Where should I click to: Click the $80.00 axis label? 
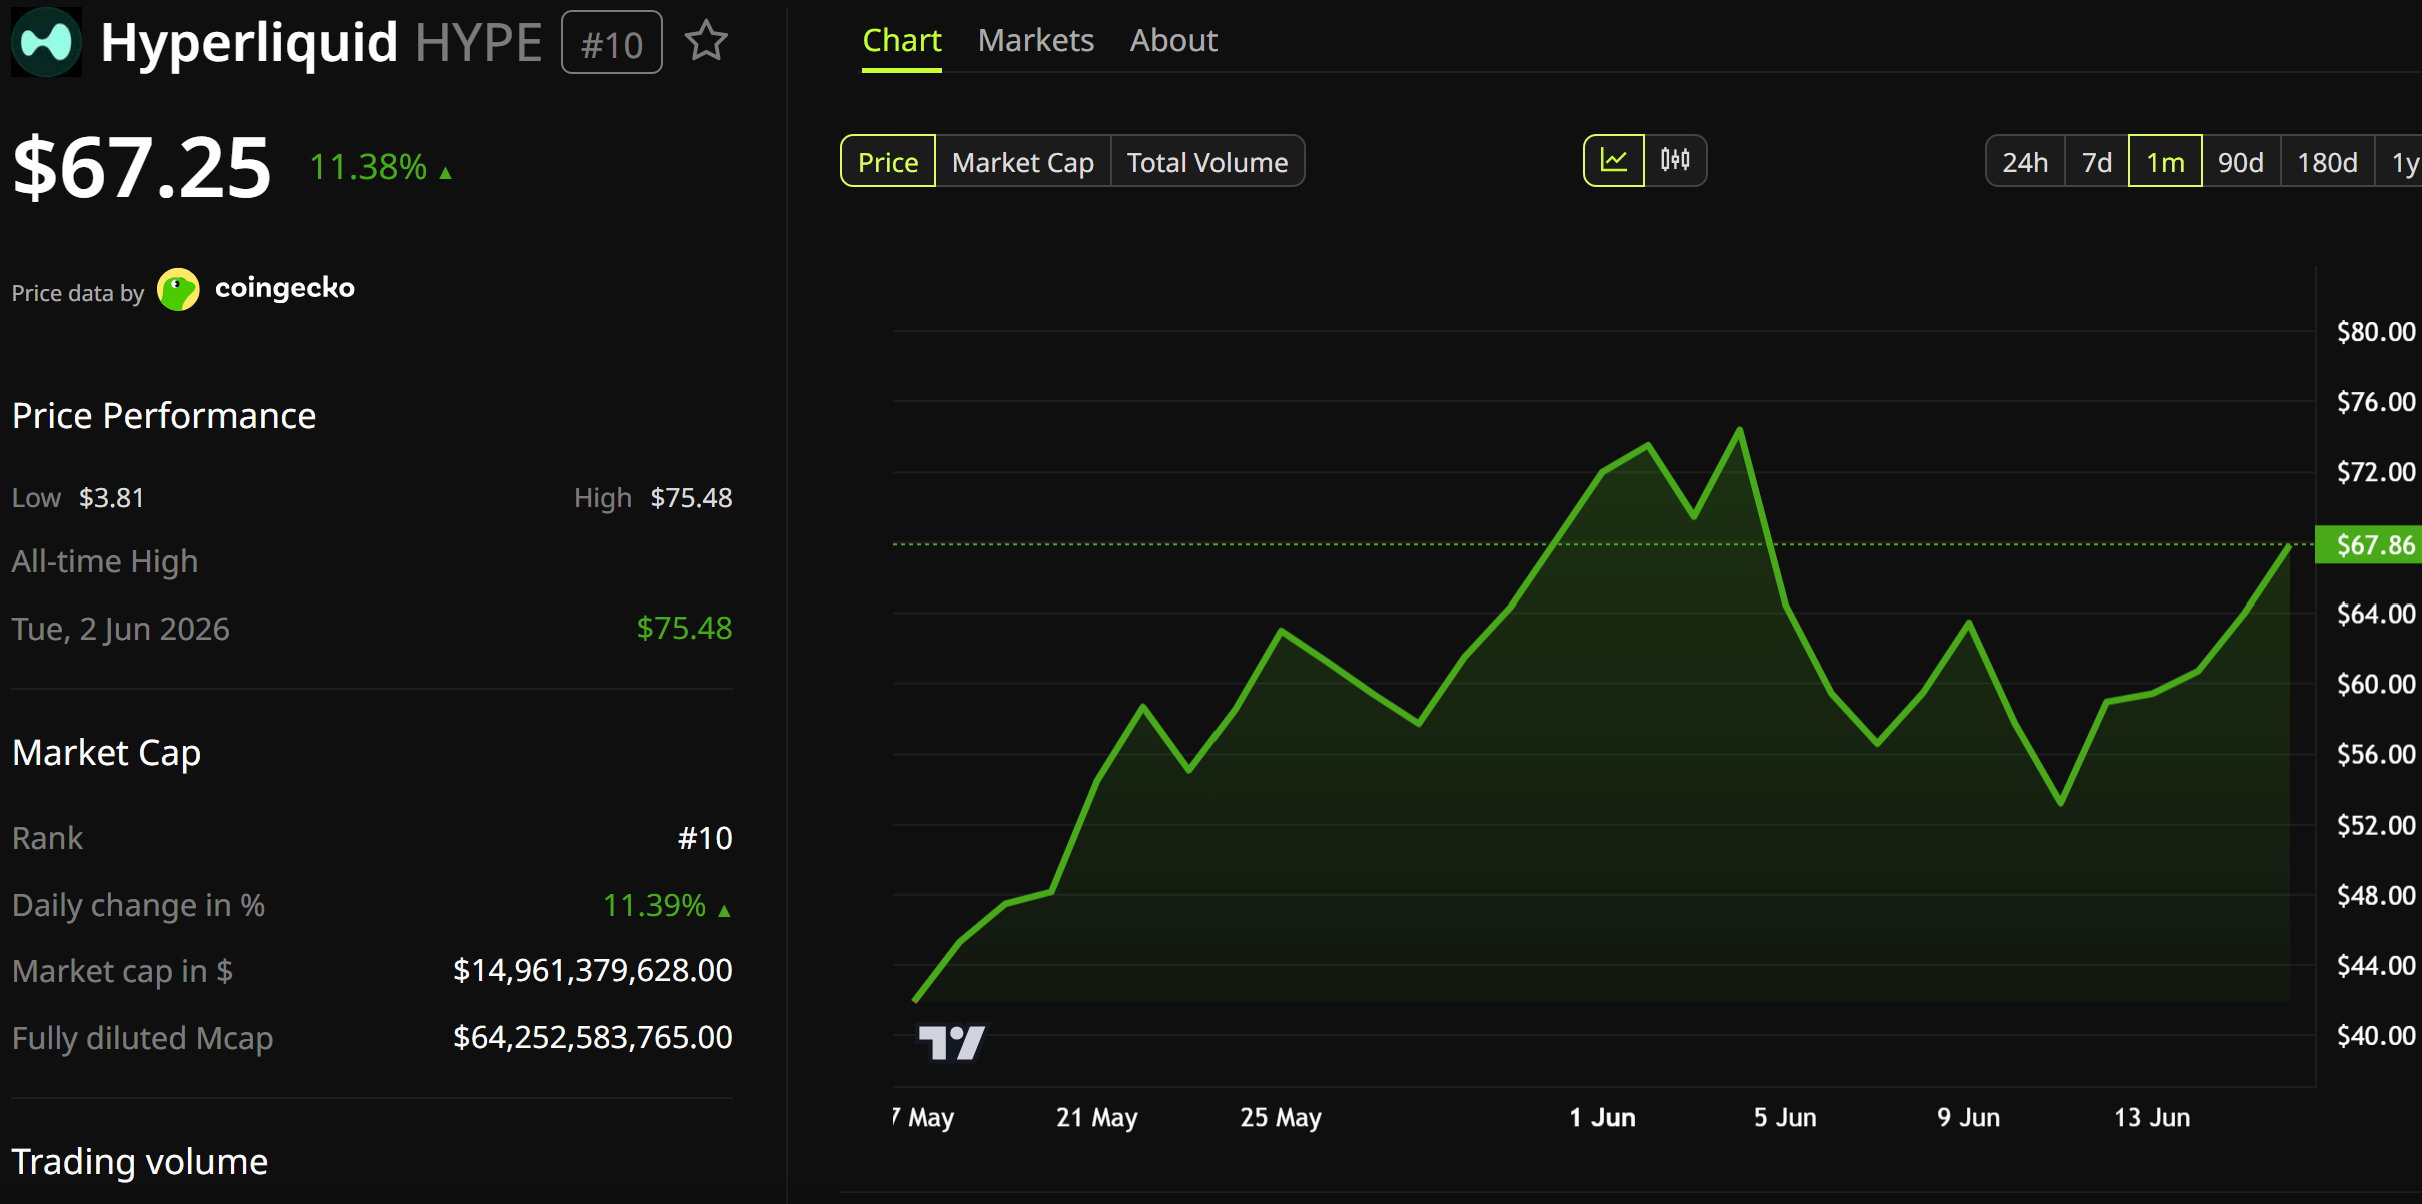point(2375,331)
